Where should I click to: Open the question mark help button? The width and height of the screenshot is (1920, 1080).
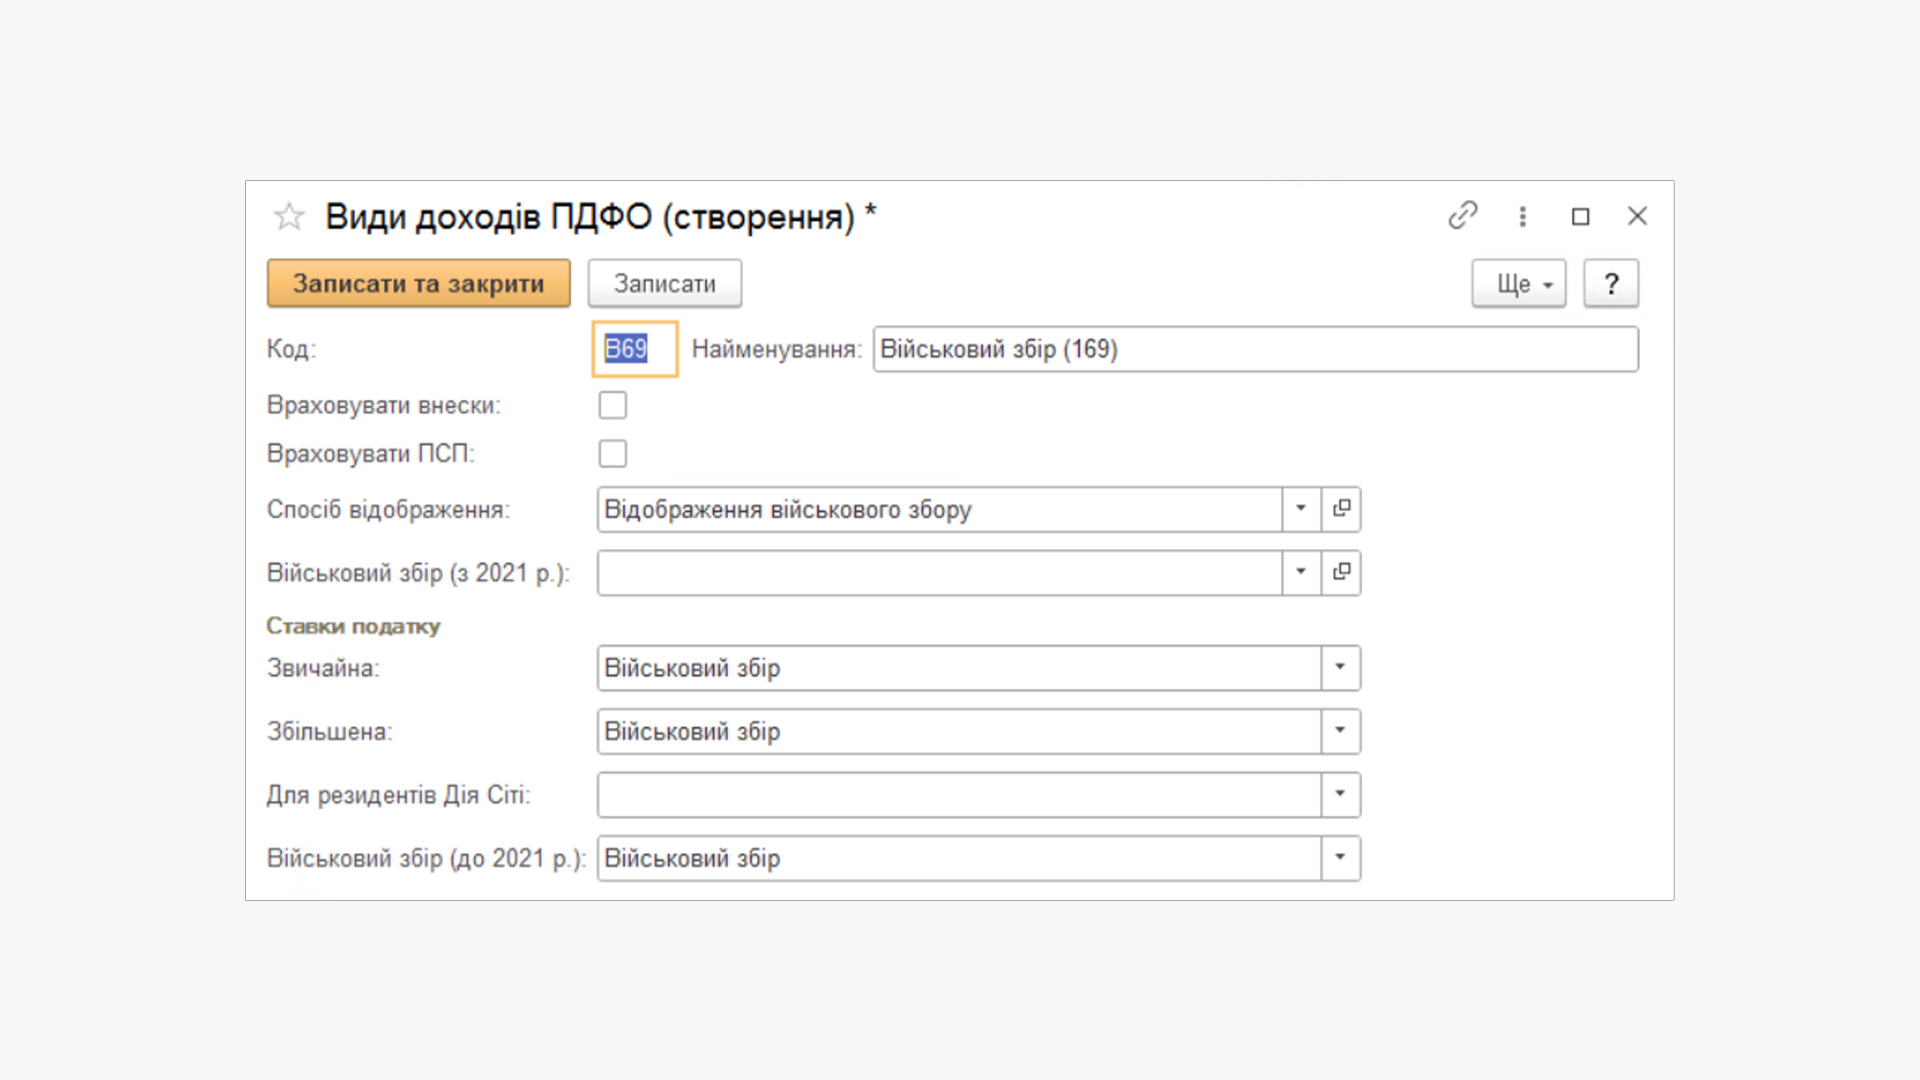1610,284
